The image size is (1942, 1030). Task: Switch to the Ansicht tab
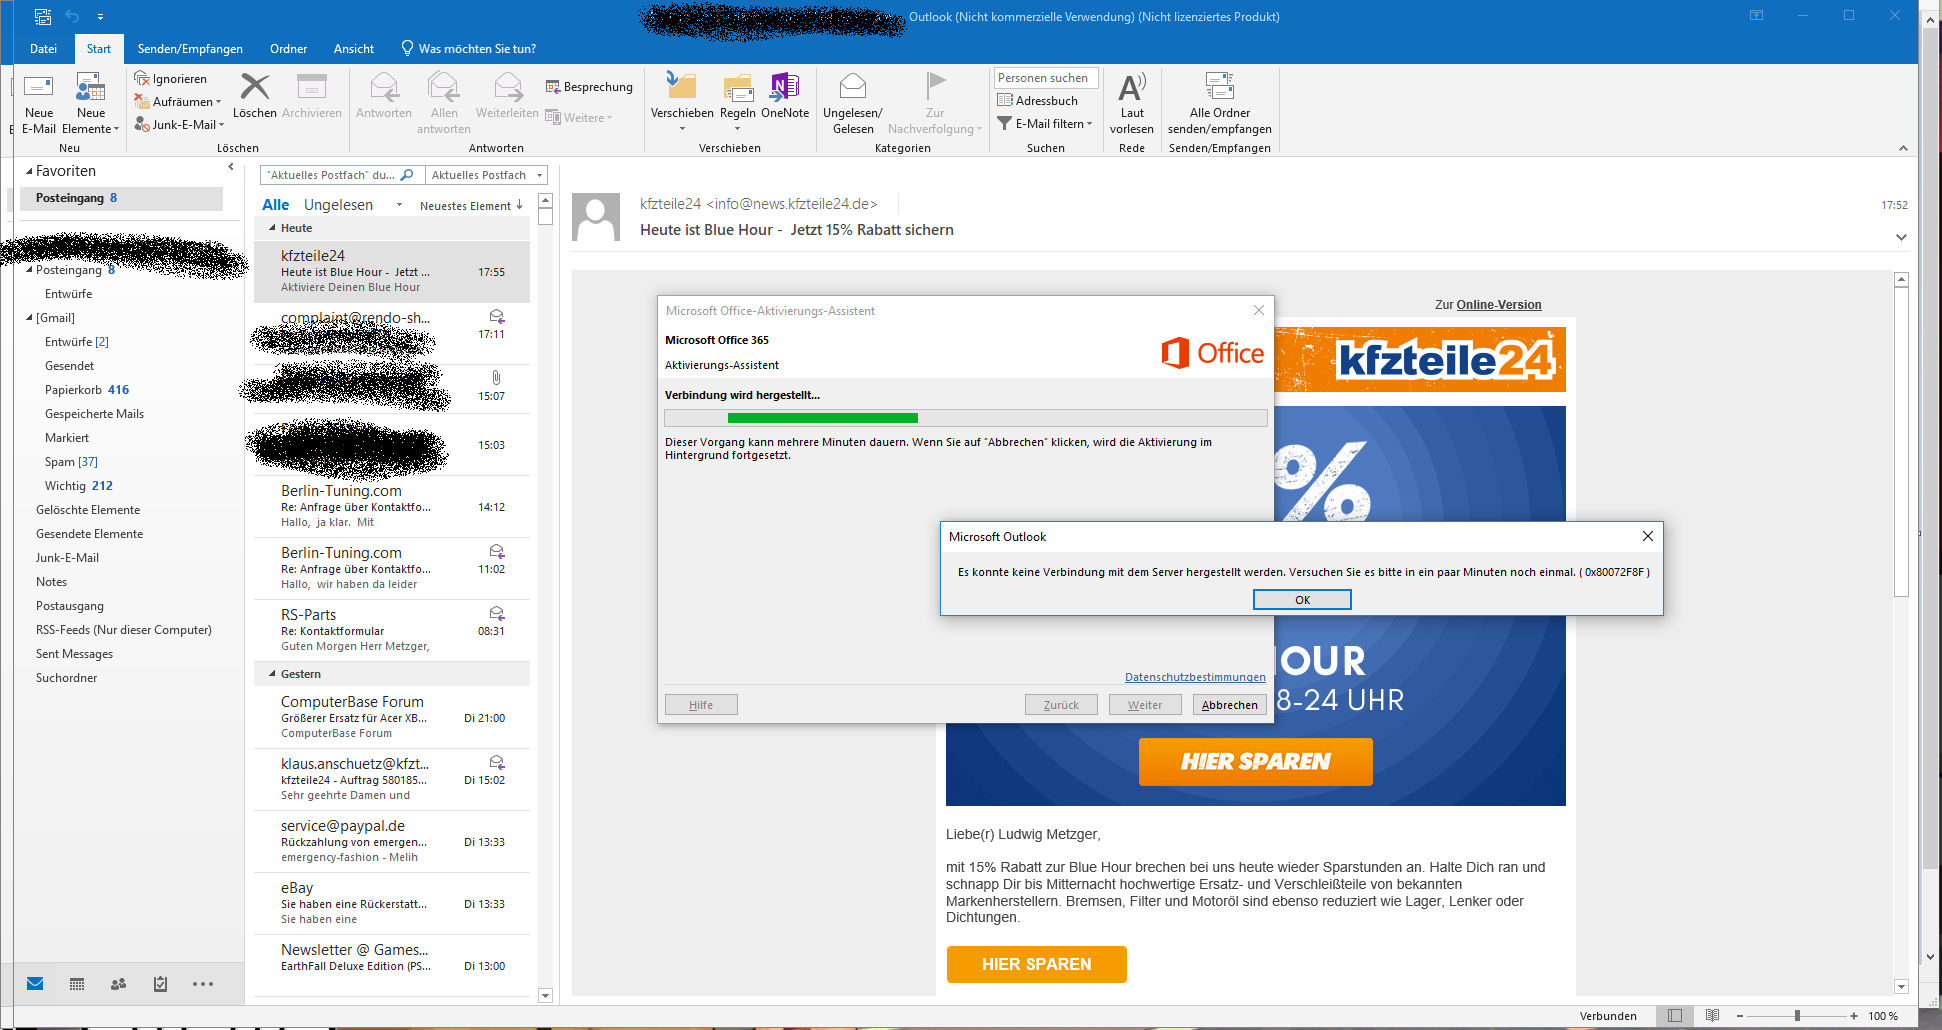click(x=354, y=48)
